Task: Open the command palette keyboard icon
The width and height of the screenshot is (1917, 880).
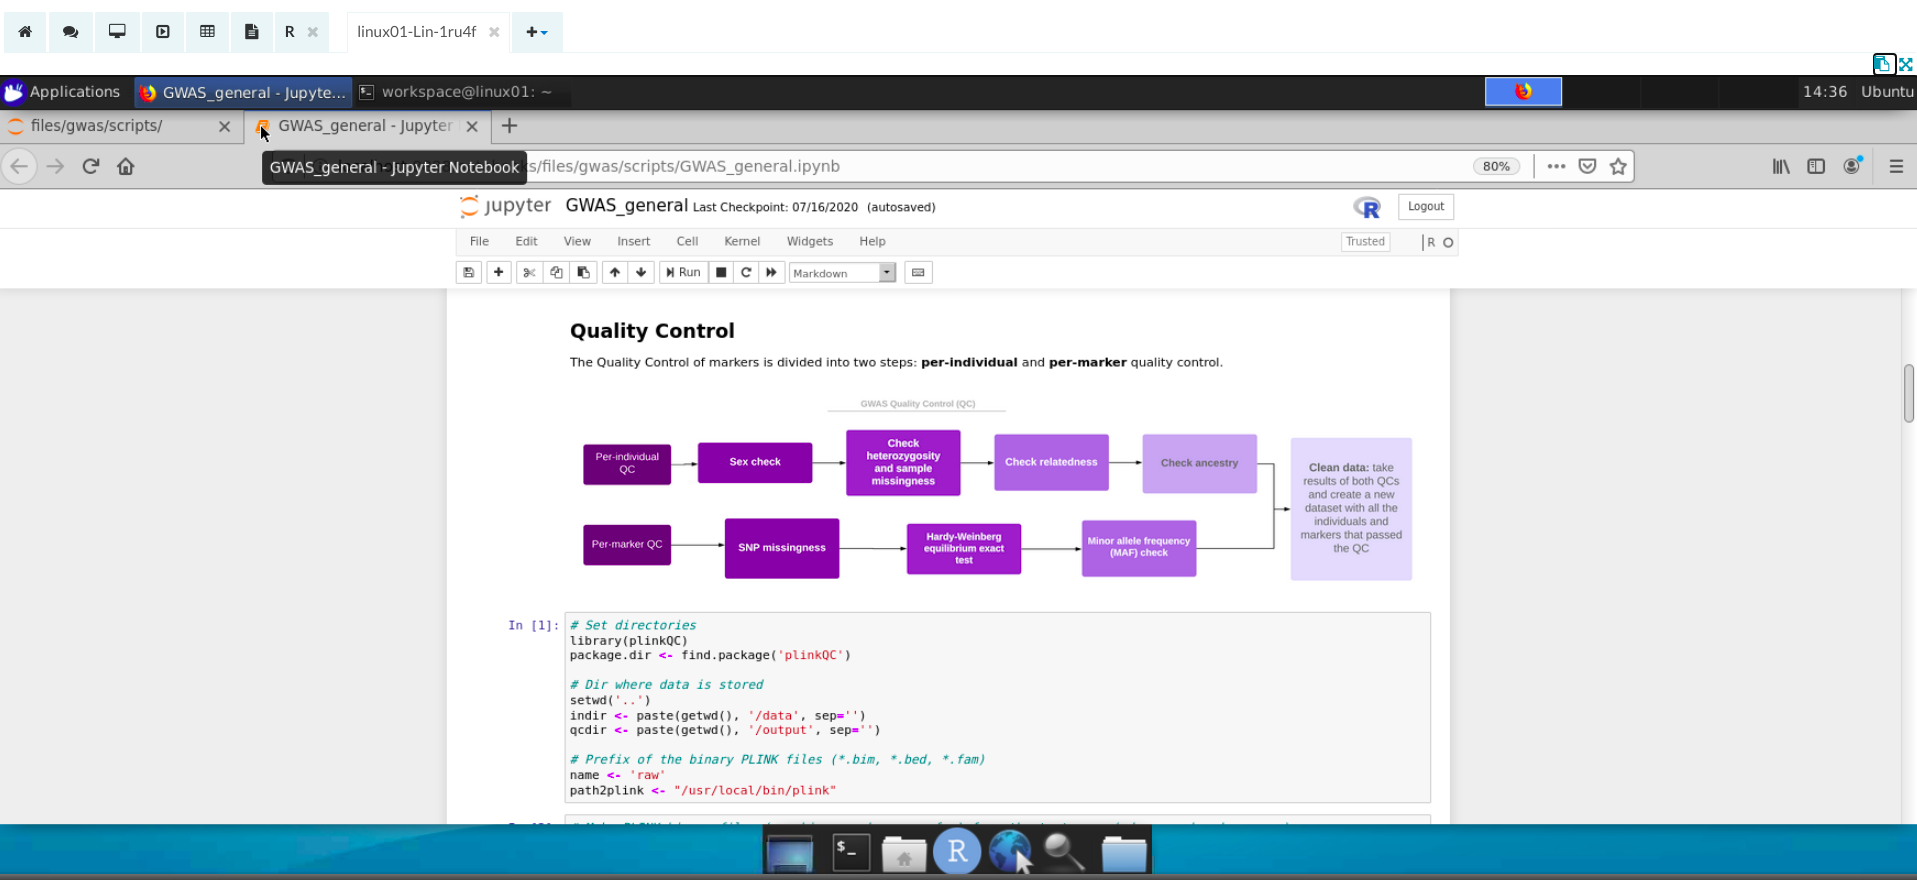Action: click(x=918, y=272)
